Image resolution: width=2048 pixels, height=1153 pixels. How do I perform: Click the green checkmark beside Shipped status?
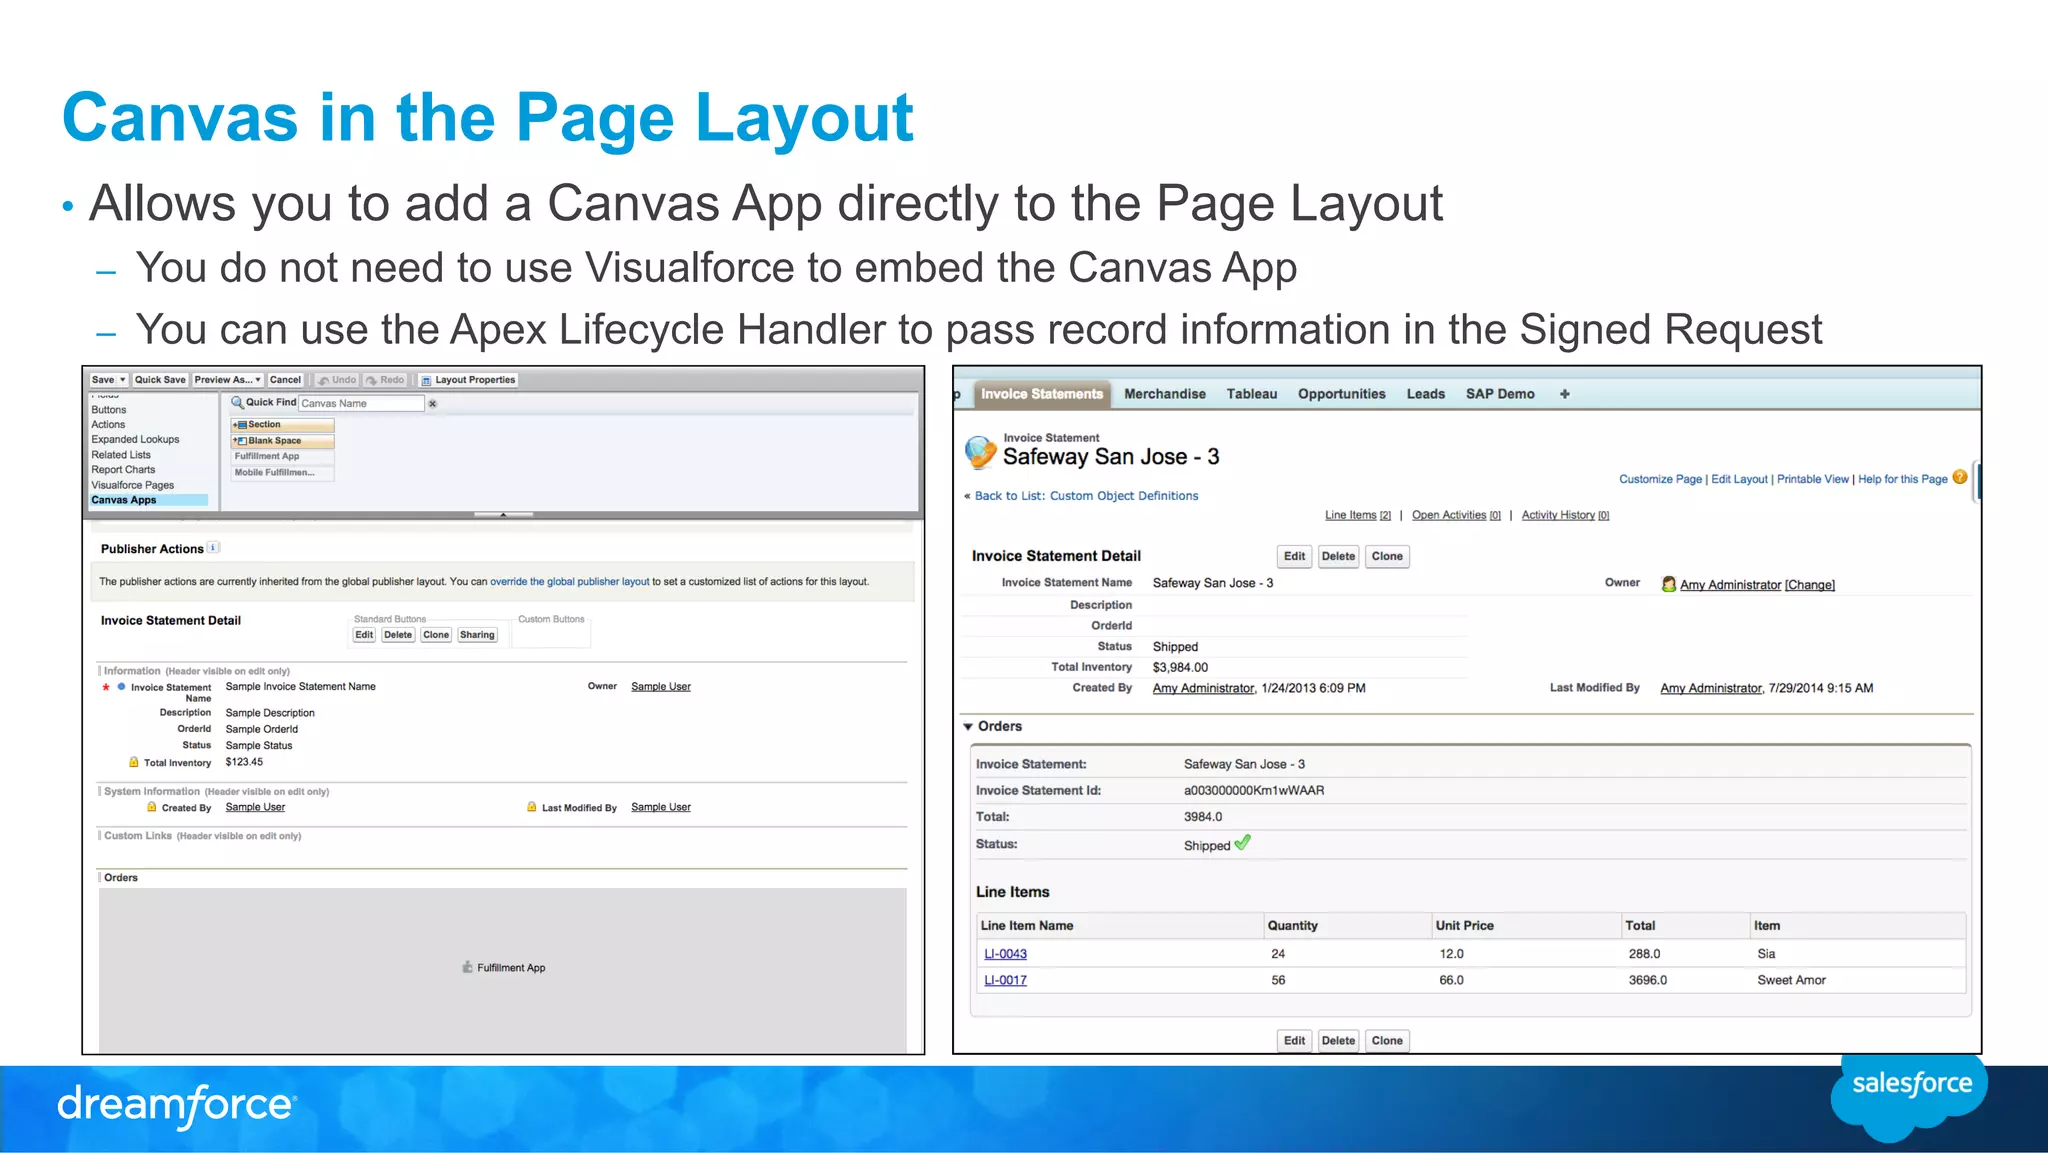point(1242,843)
